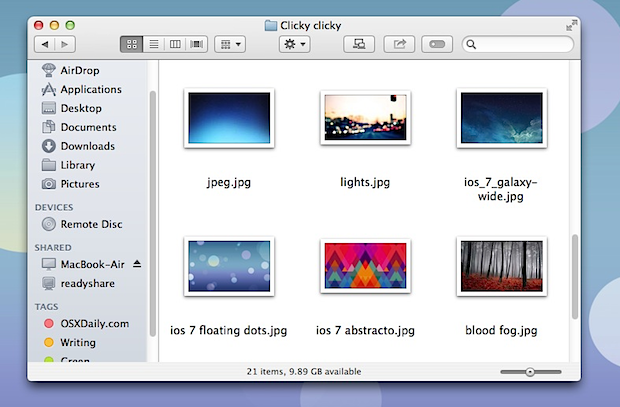Go forward with the right arrow
620x407 pixels.
65,44
